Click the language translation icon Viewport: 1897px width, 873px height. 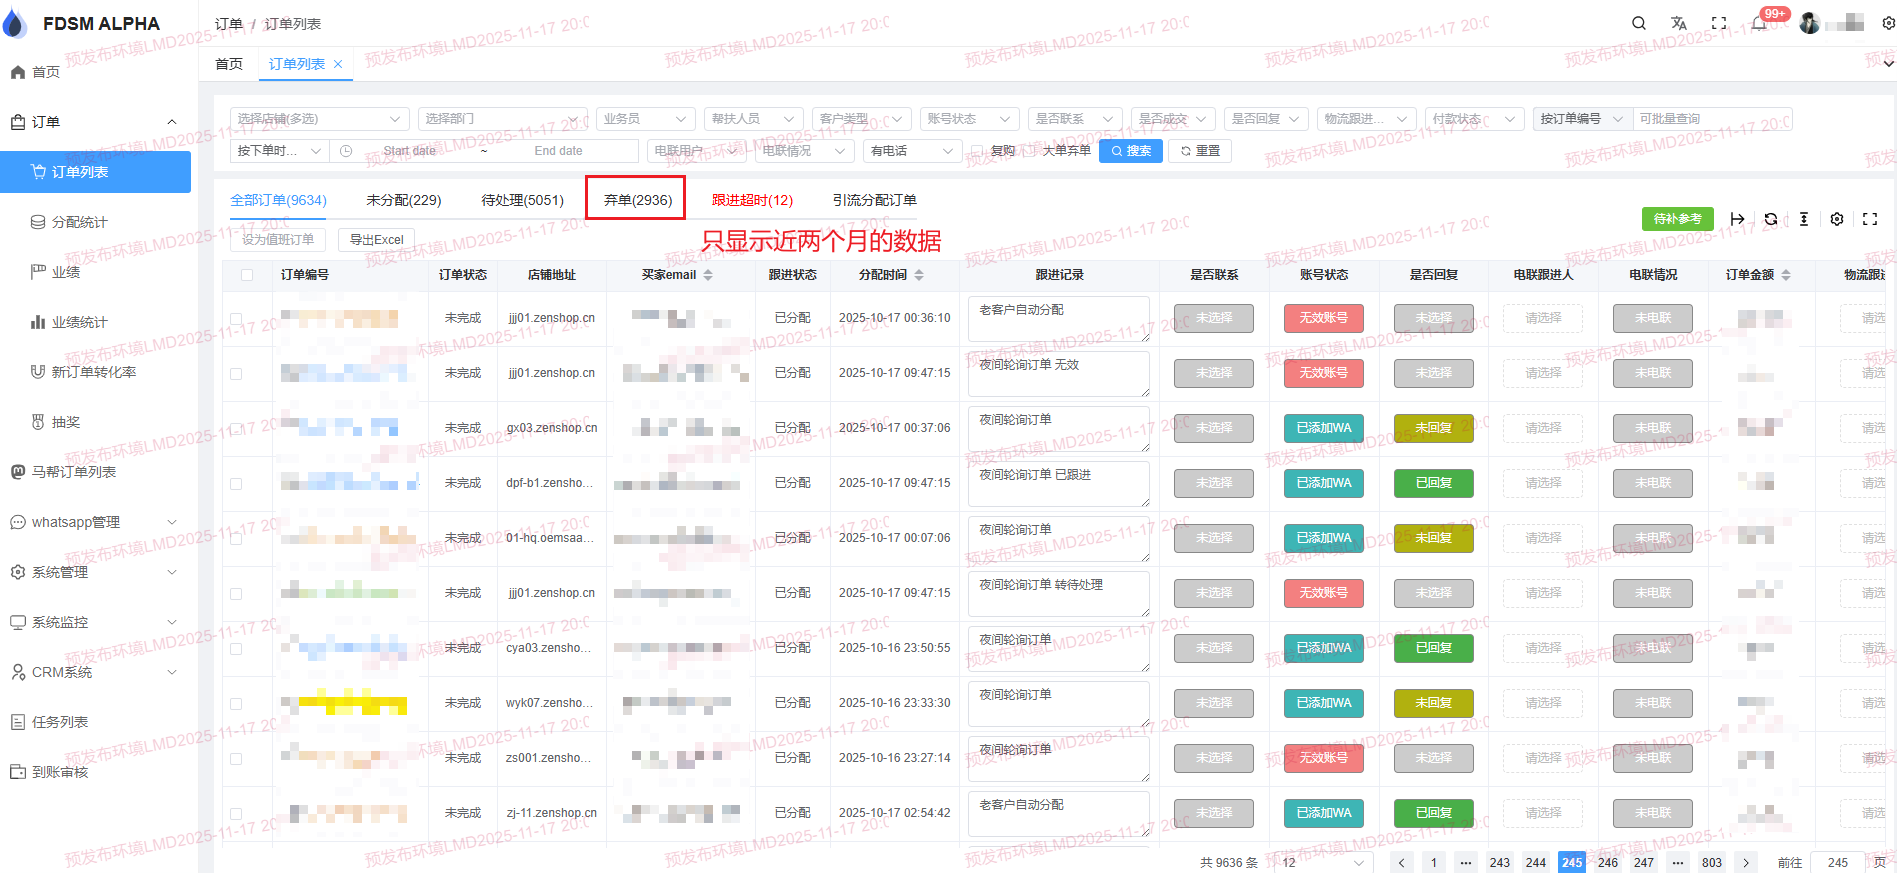click(x=1679, y=23)
